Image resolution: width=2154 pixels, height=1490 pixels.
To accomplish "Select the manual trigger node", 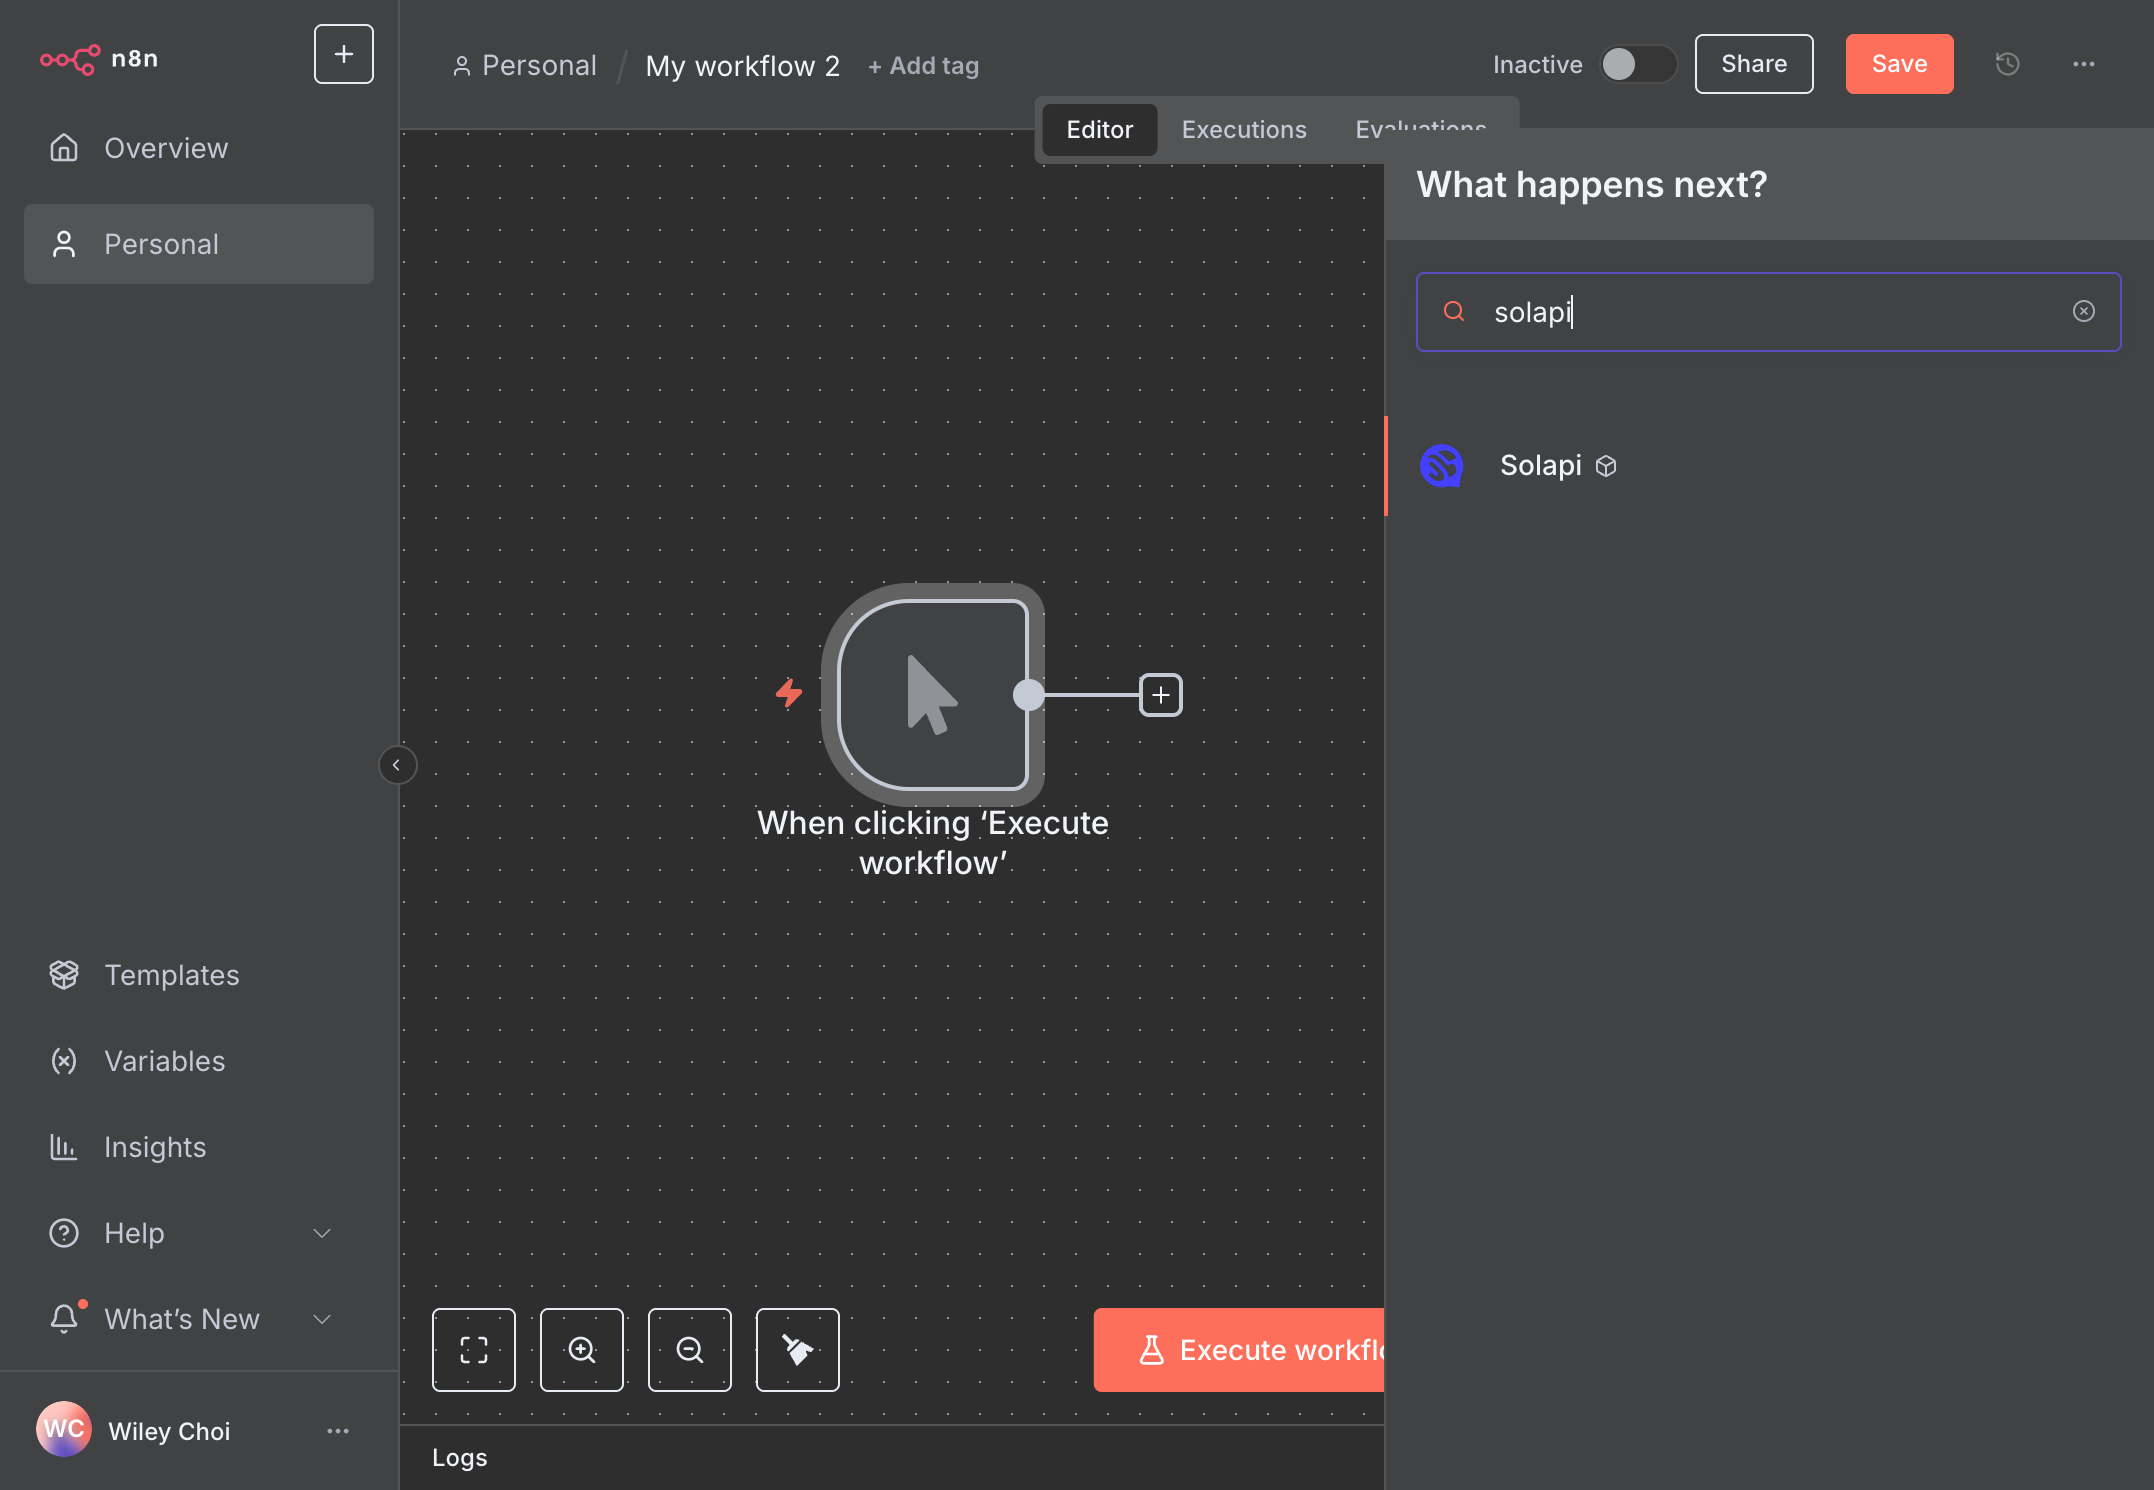I will (933, 695).
